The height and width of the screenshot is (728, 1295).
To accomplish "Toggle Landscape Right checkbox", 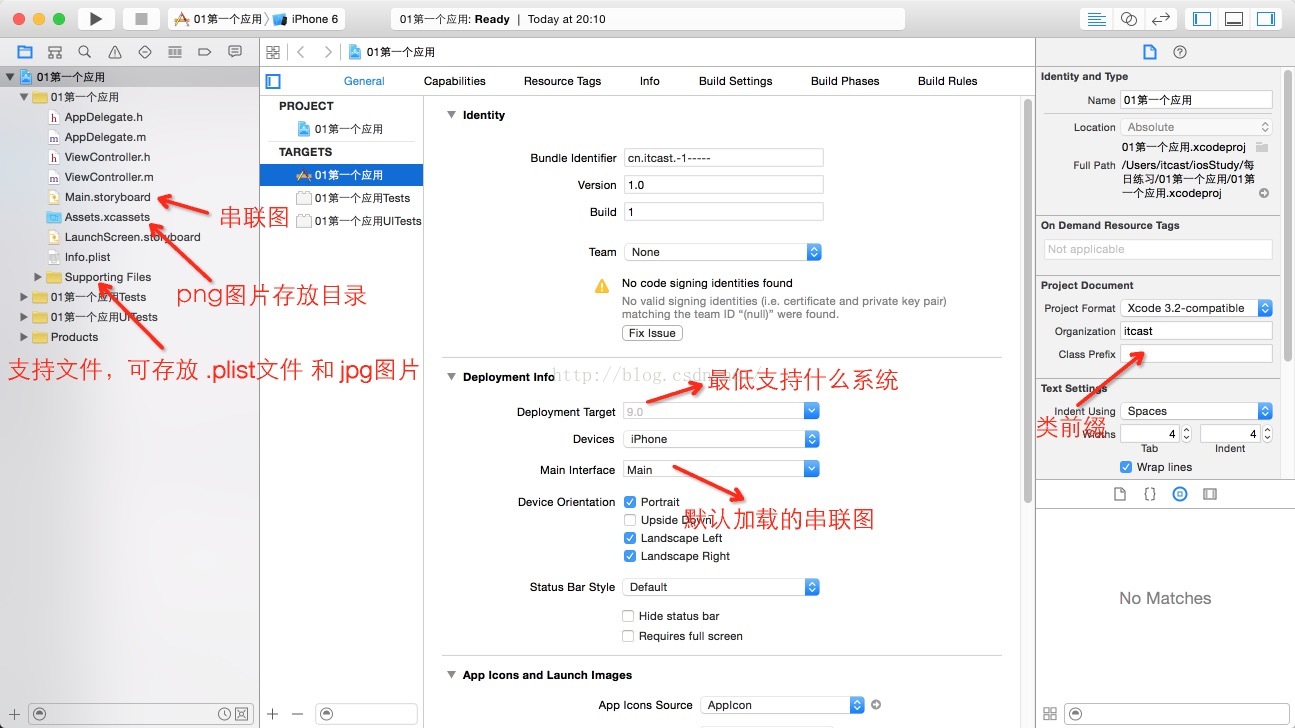I will pos(630,556).
